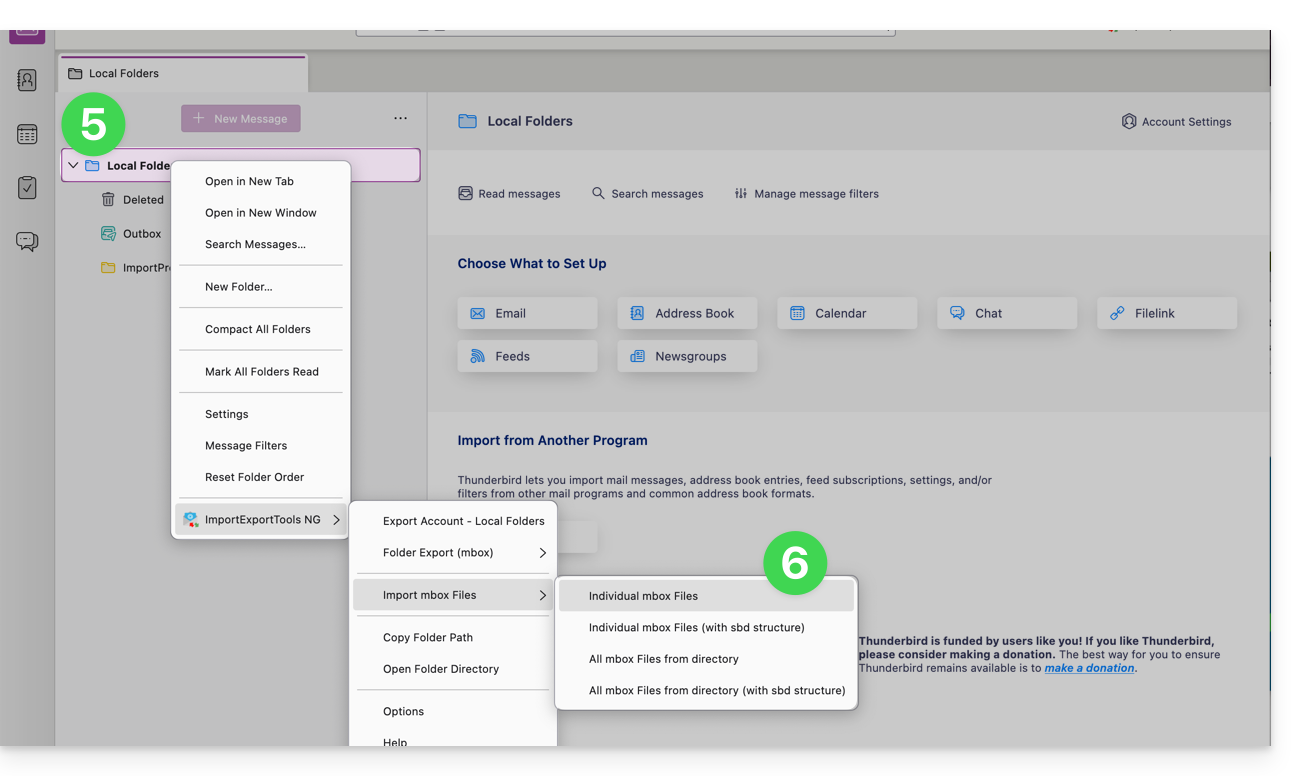Viewport: 1301px width, 776px height.
Task: Select Individual mbox Files menu entry
Action: 643,596
